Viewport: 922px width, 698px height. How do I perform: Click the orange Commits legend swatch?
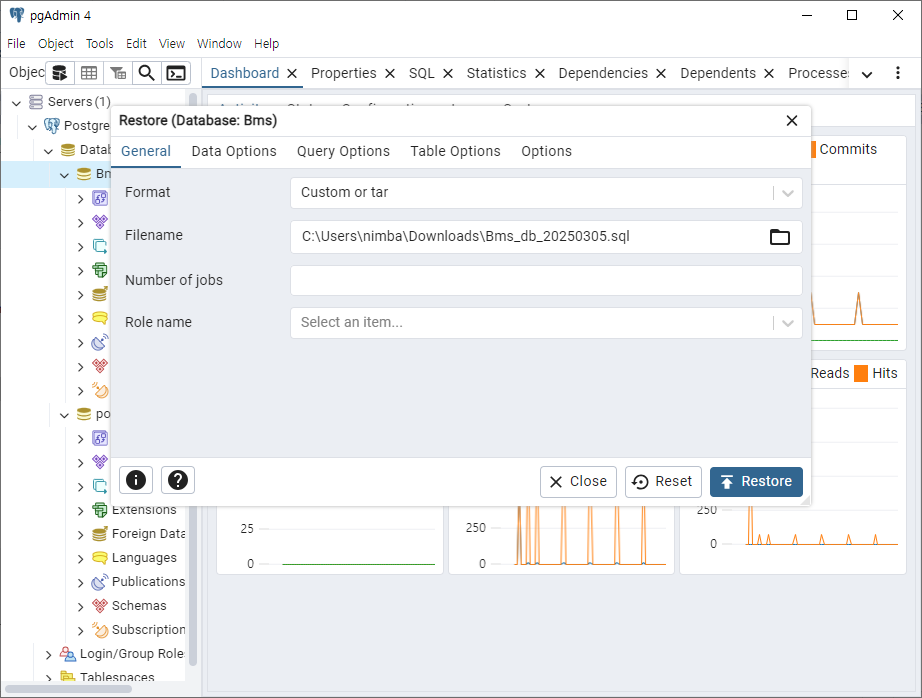[813, 149]
